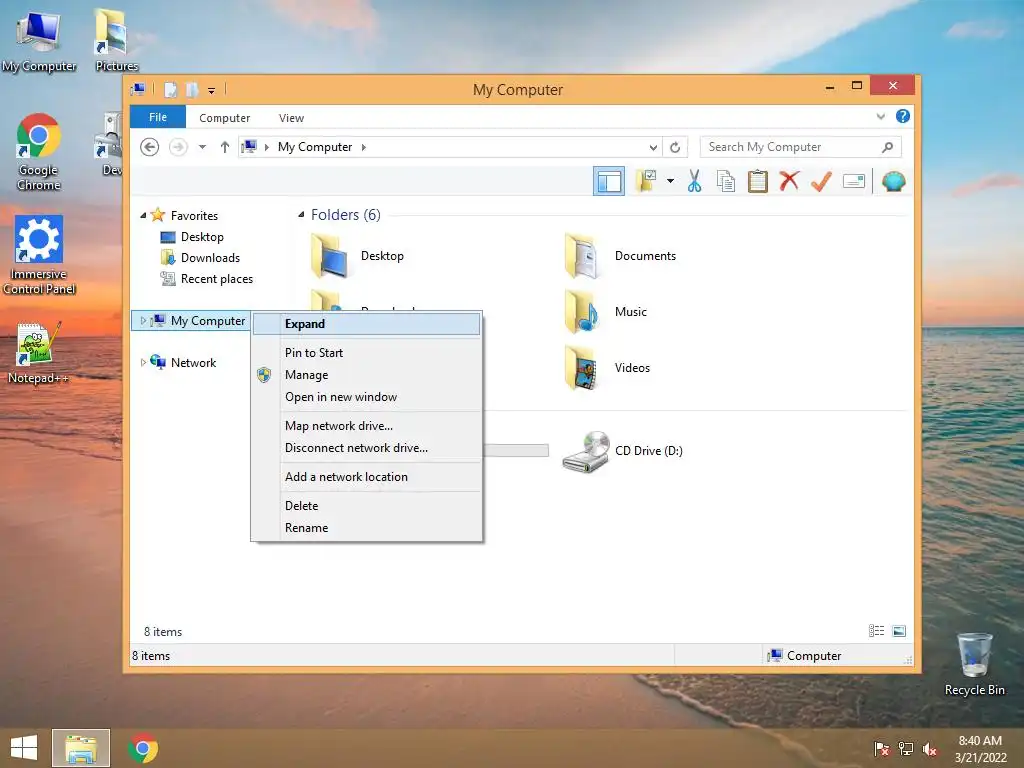The image size is (1024, 768).
Task: Click the Paste clipboard icon
Action: tap(758, 182)
